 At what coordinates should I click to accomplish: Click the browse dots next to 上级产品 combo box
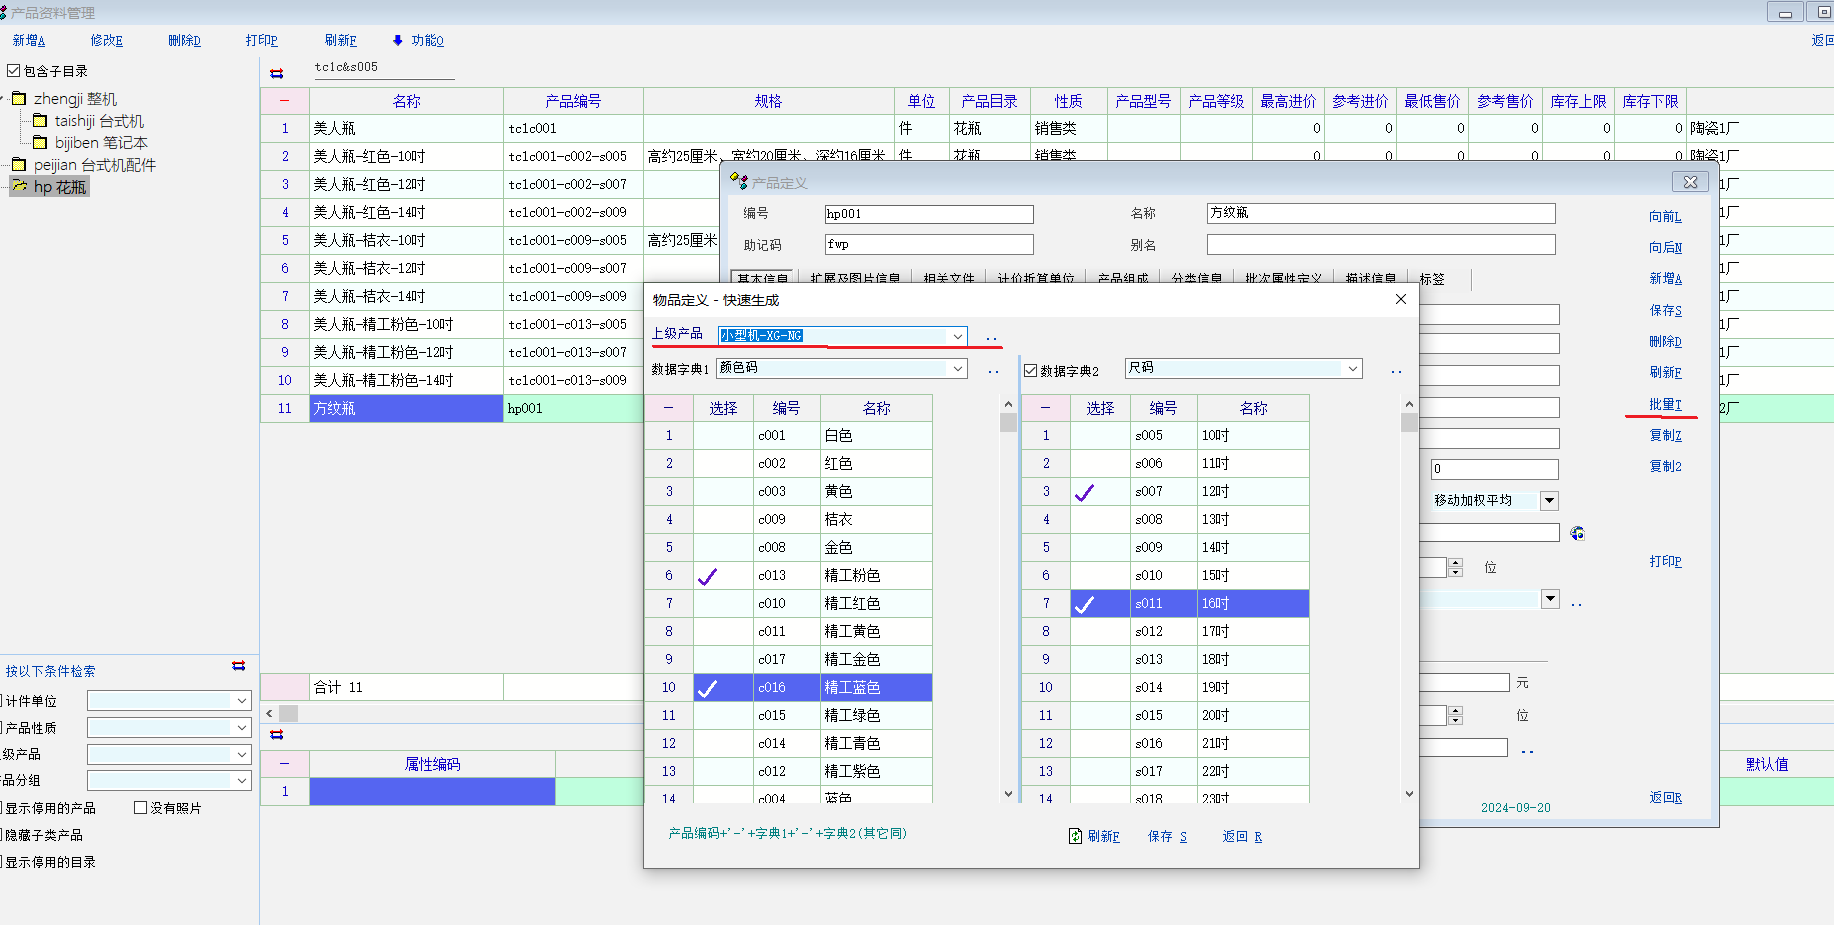coord(991,338)
